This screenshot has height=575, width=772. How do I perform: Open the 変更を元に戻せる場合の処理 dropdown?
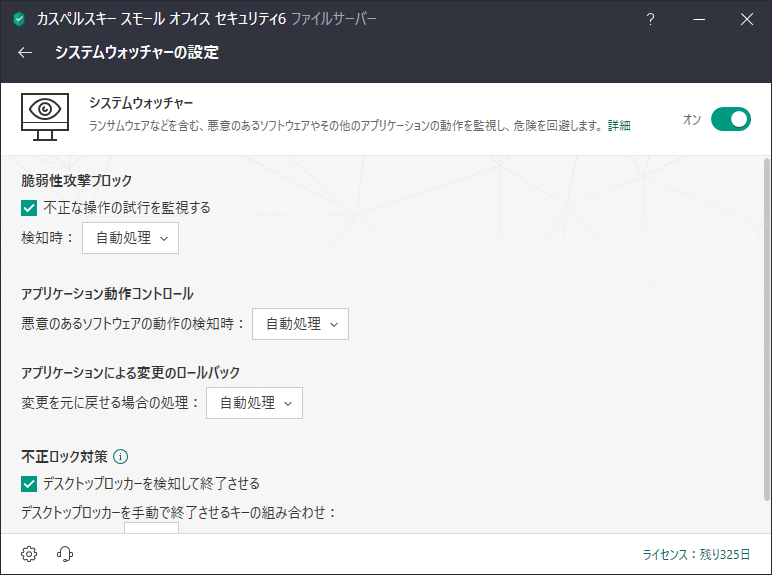[255, 403]
